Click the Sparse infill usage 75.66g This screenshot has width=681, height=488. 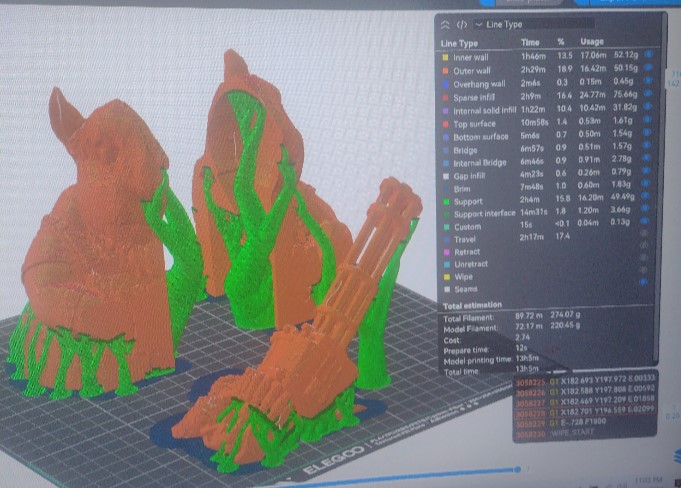click(x=625, y=94)
